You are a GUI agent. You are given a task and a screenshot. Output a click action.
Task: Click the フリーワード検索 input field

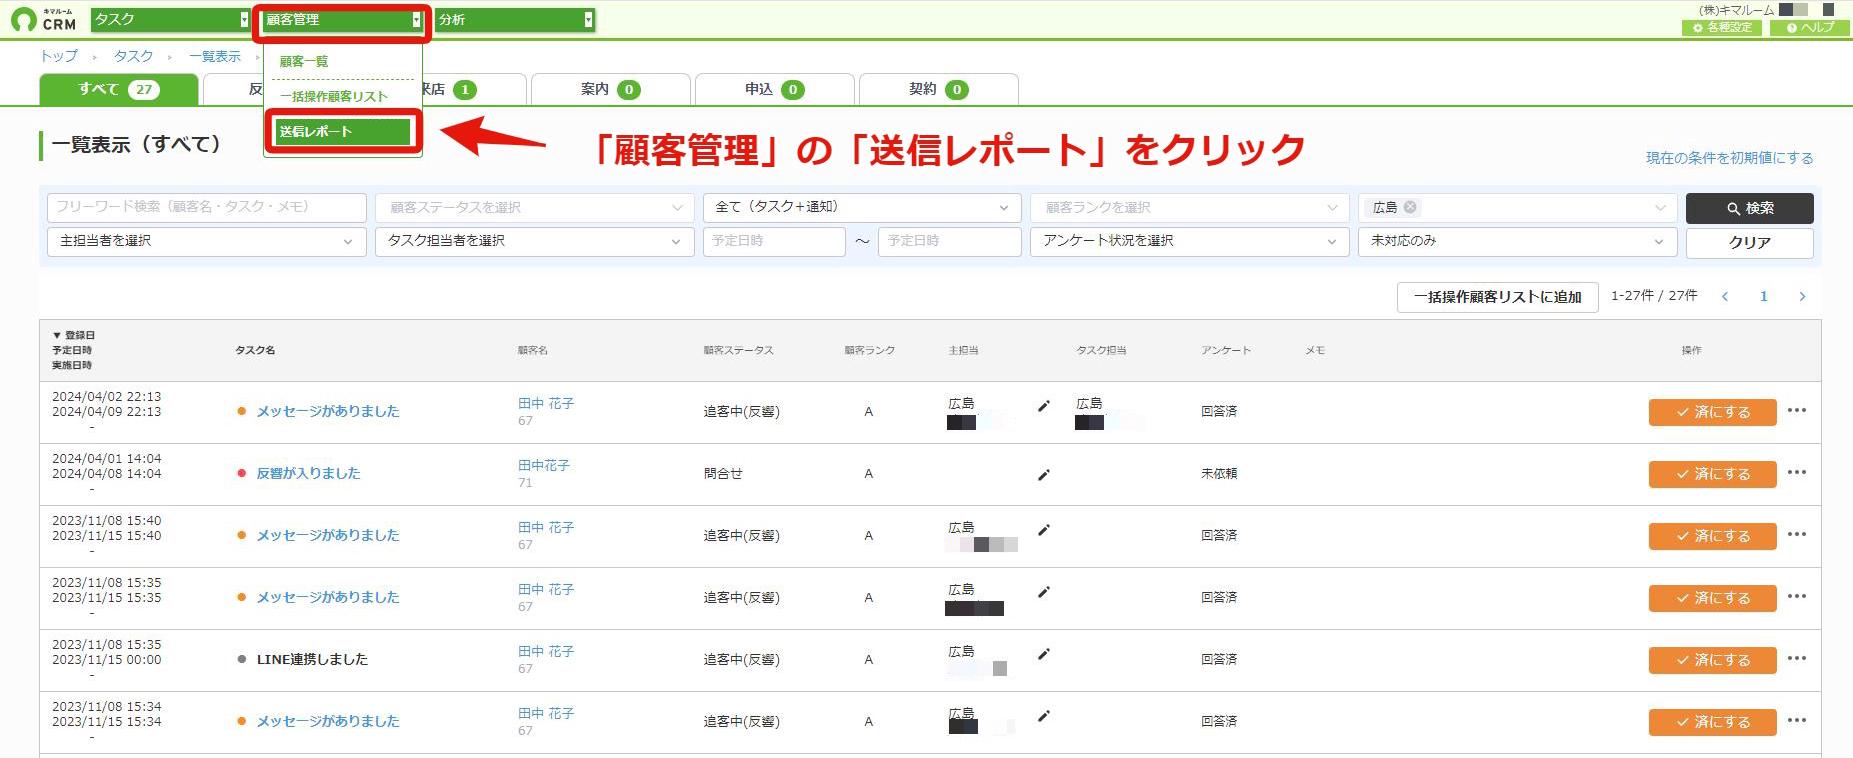click(x=207, y=207)
